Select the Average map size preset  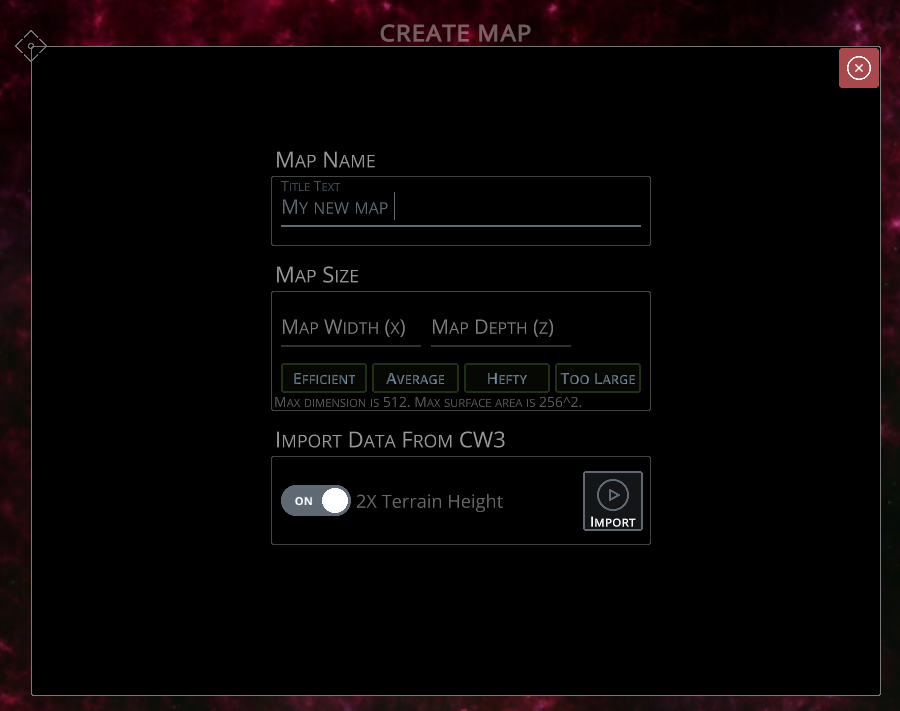(415, 378)
